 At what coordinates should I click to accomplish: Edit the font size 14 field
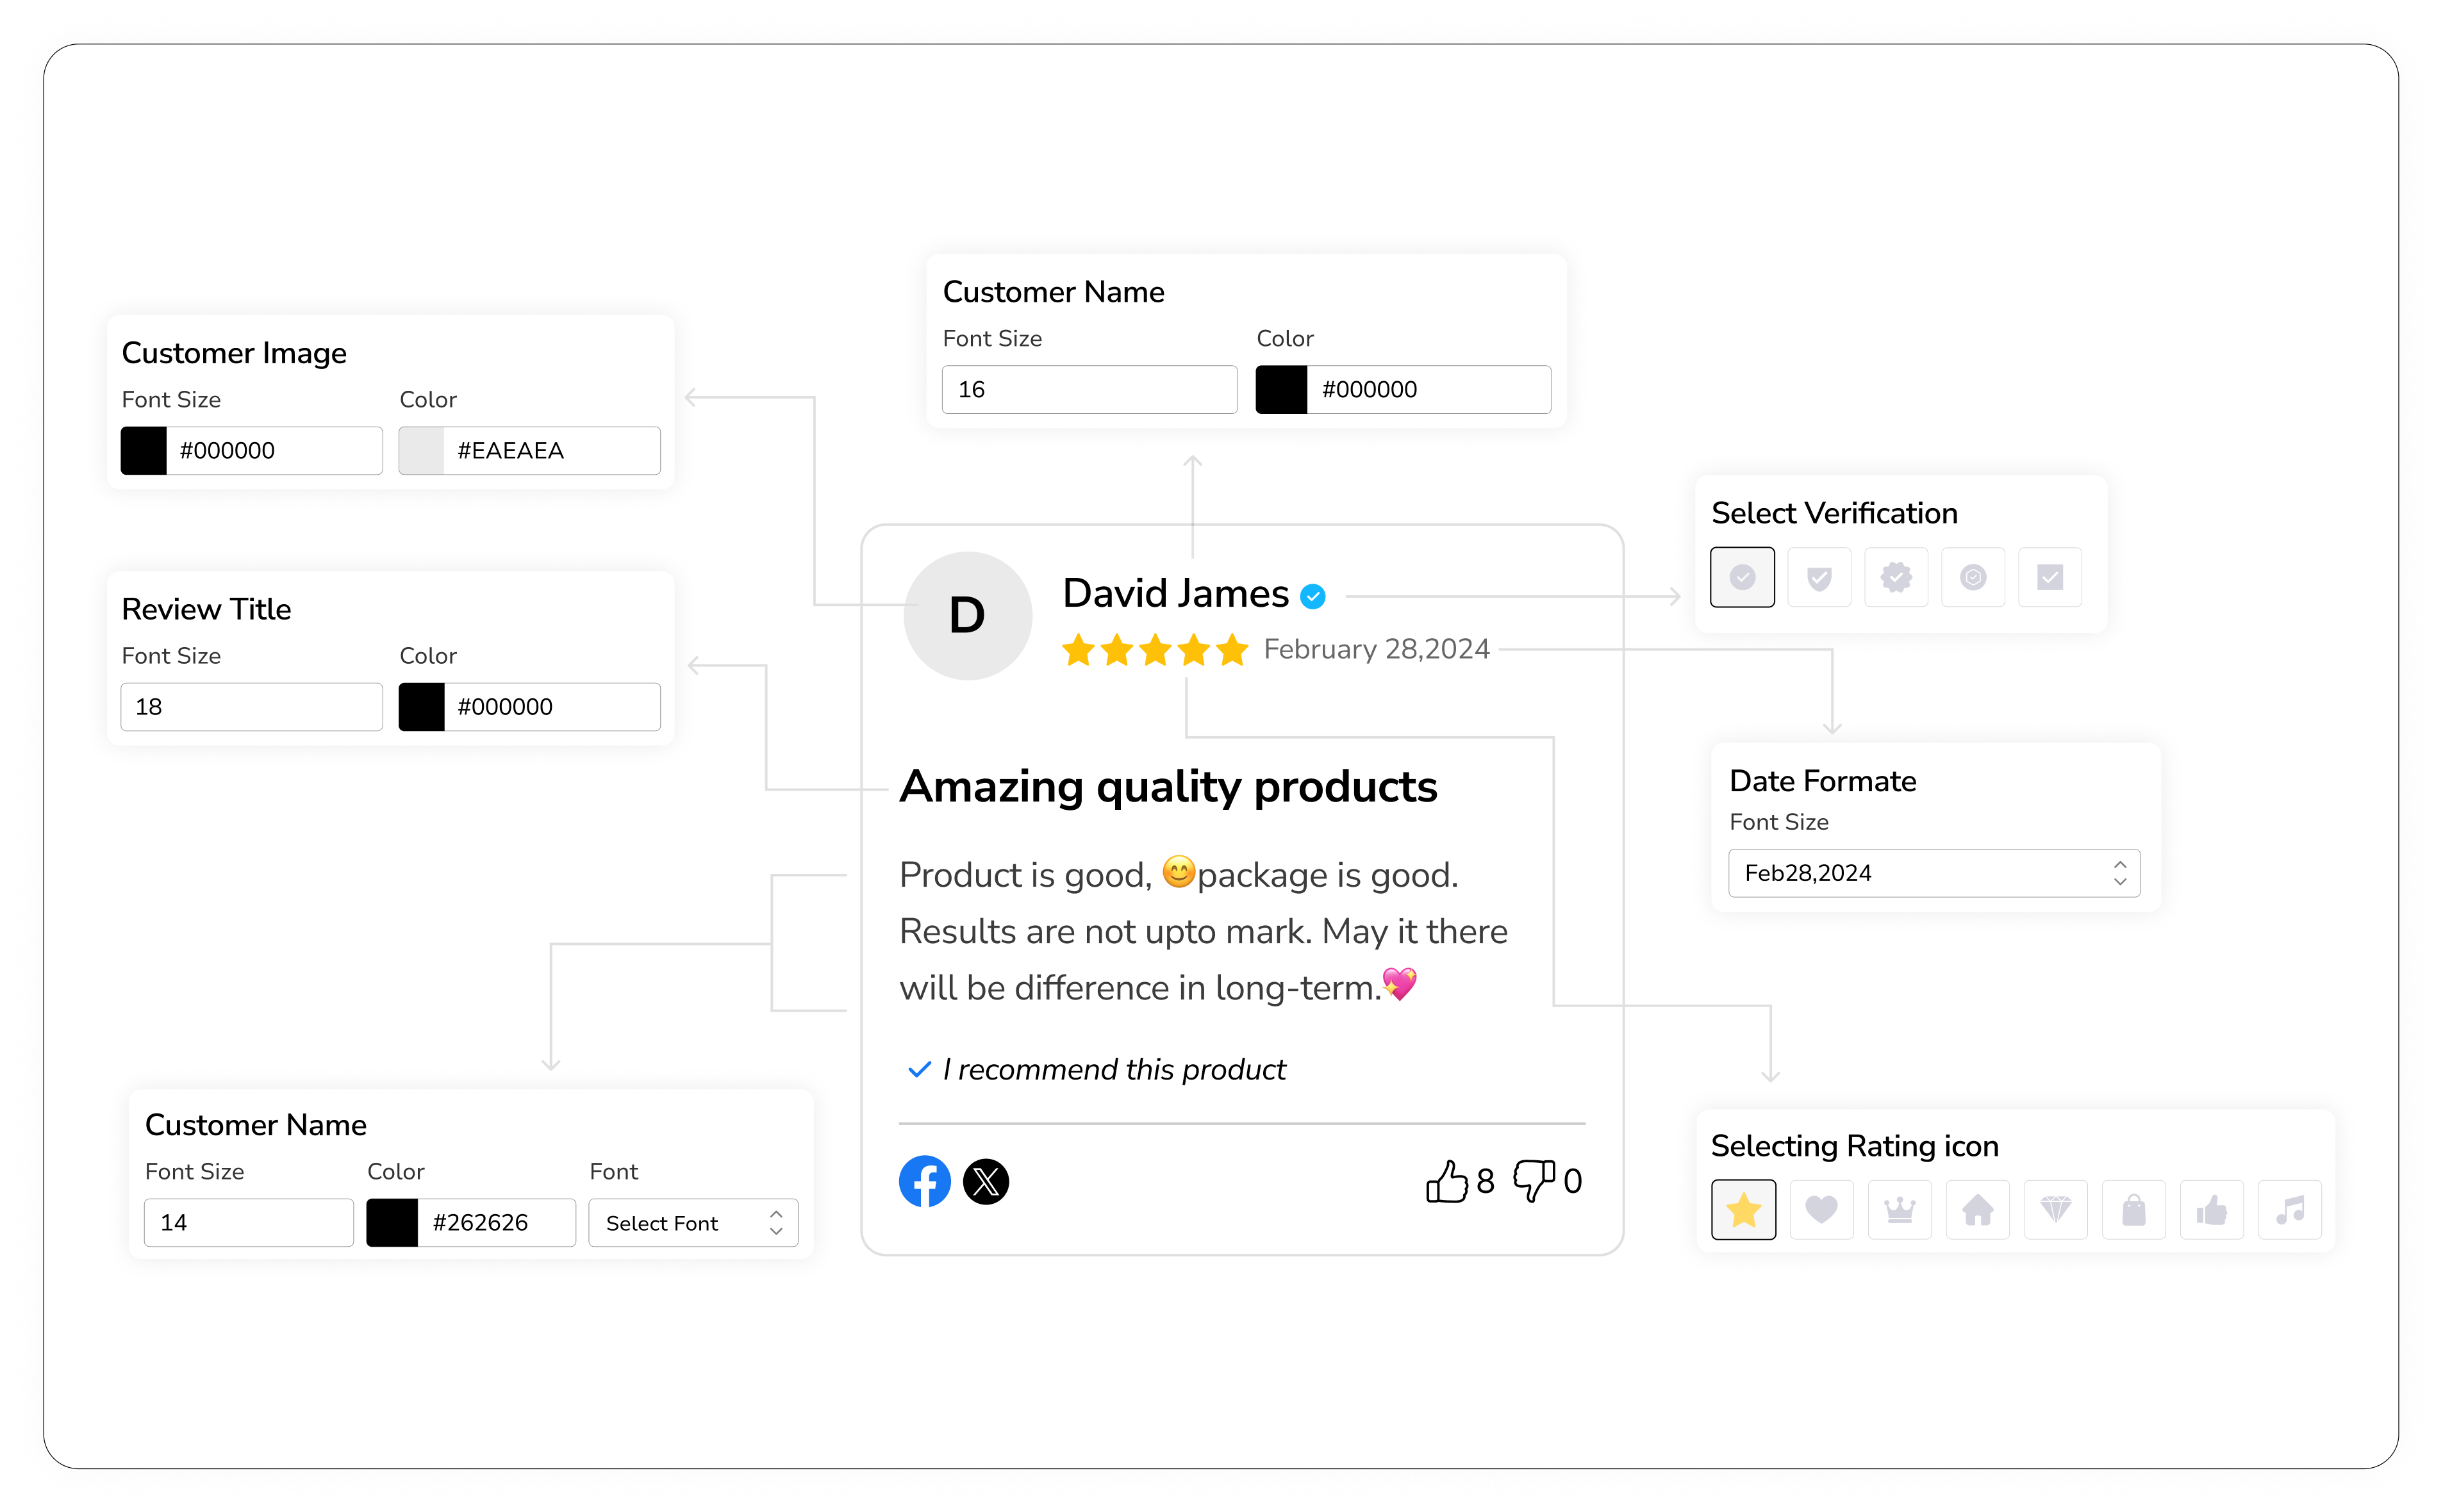pyautogui.click(x=248, y=1223)
